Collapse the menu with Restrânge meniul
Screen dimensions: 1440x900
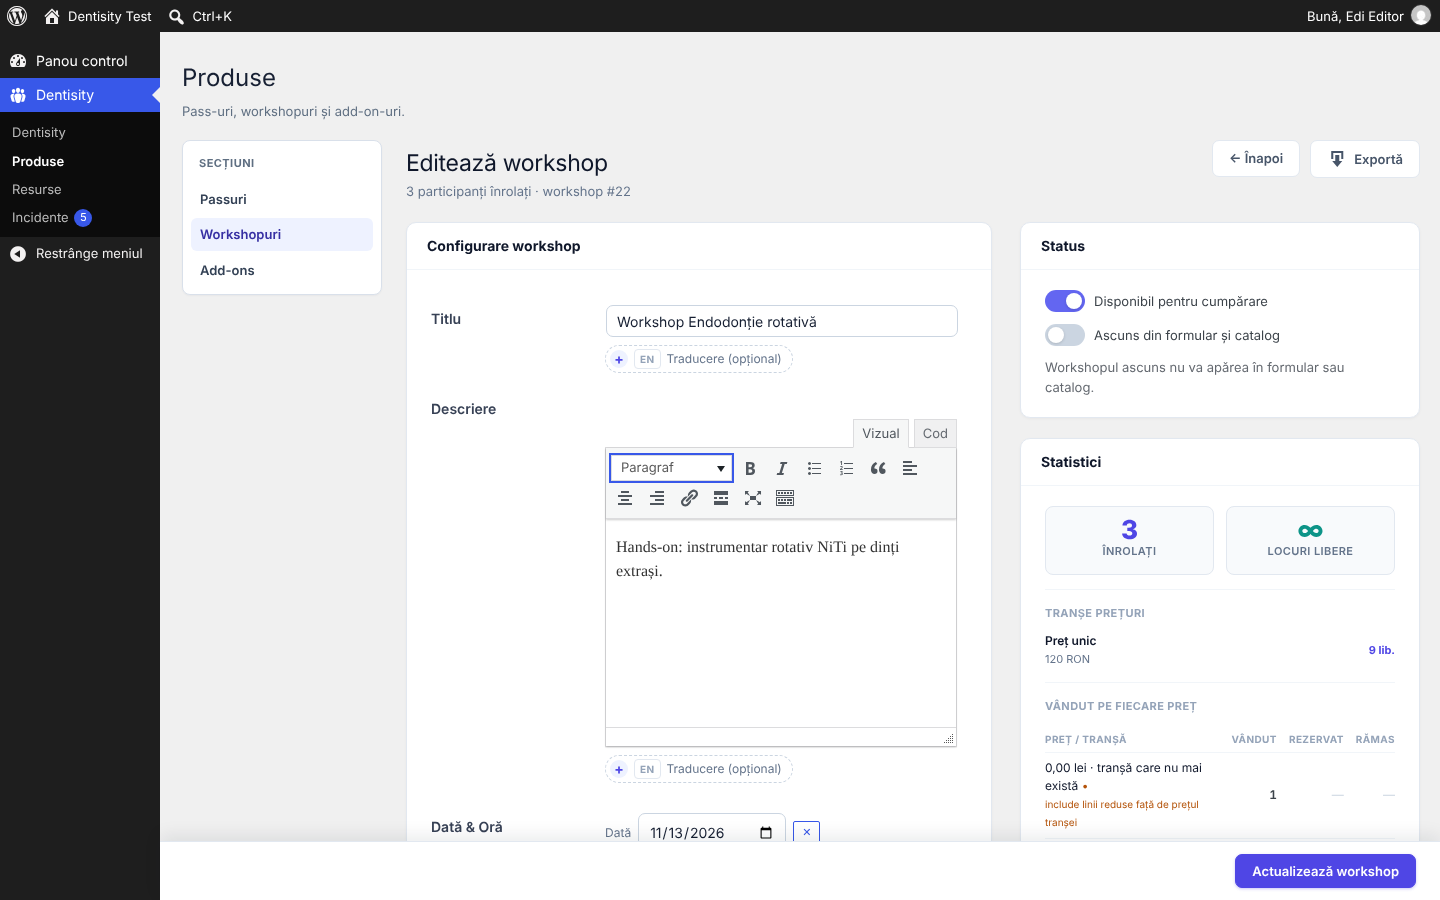point(80,253)
